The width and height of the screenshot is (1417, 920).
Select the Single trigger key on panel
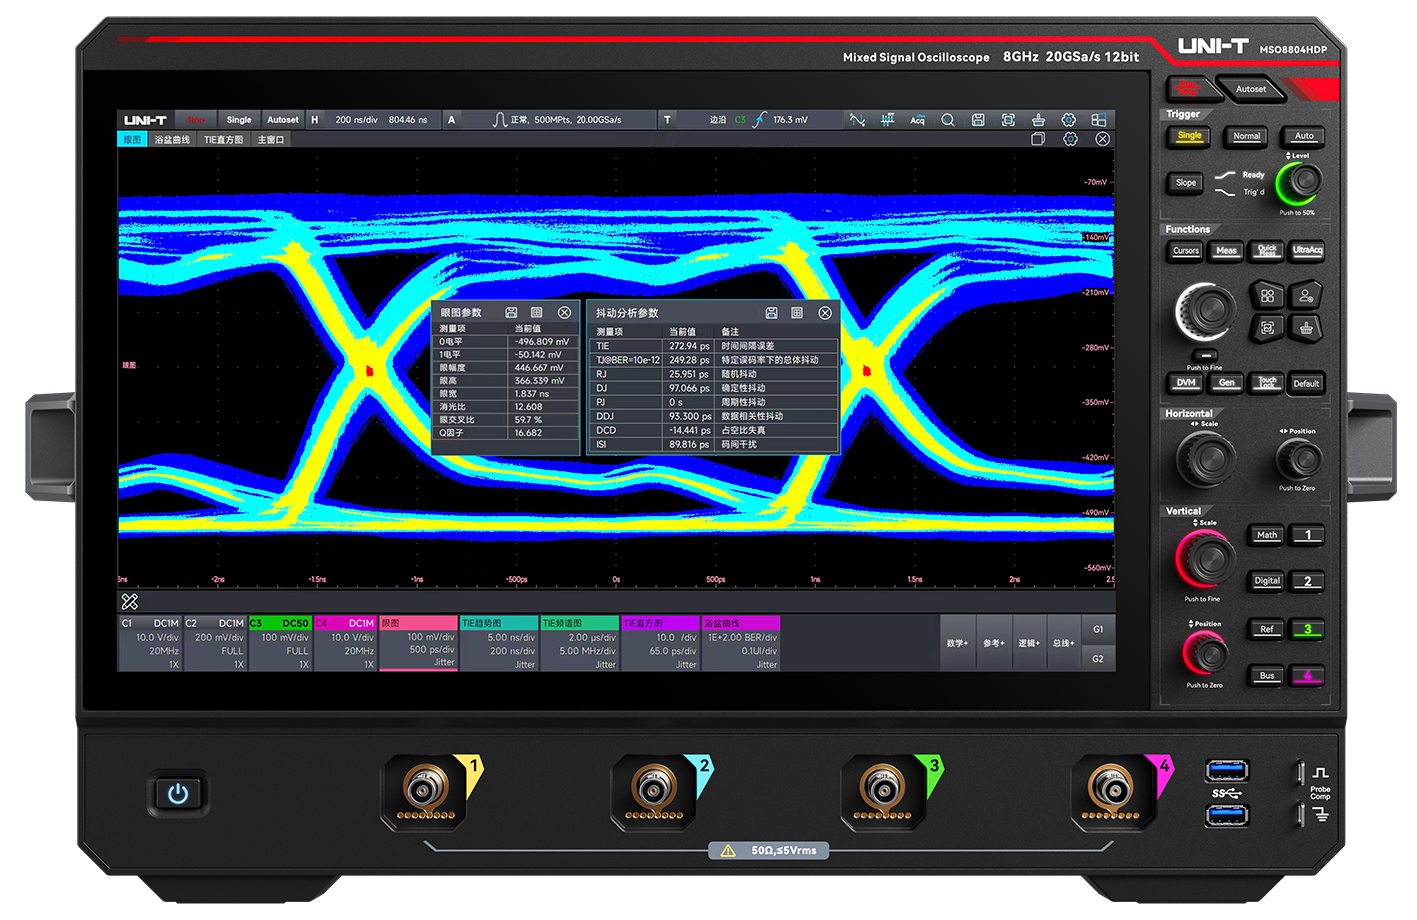(1189, 136)
